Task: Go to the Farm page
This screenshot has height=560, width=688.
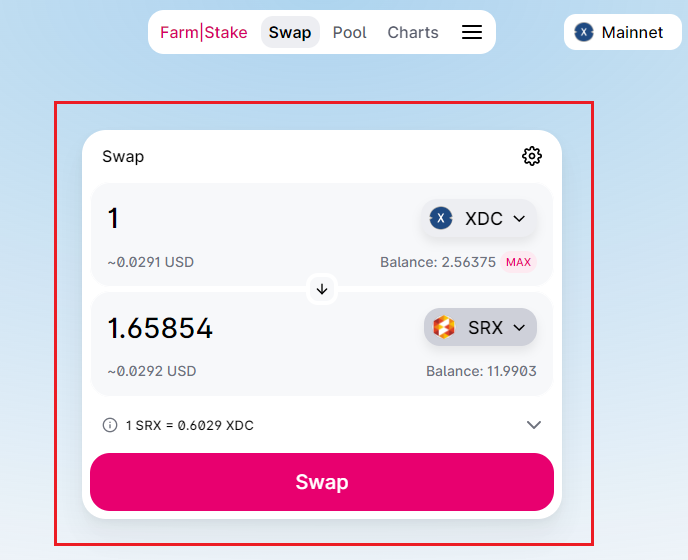Action: (179, 32)
